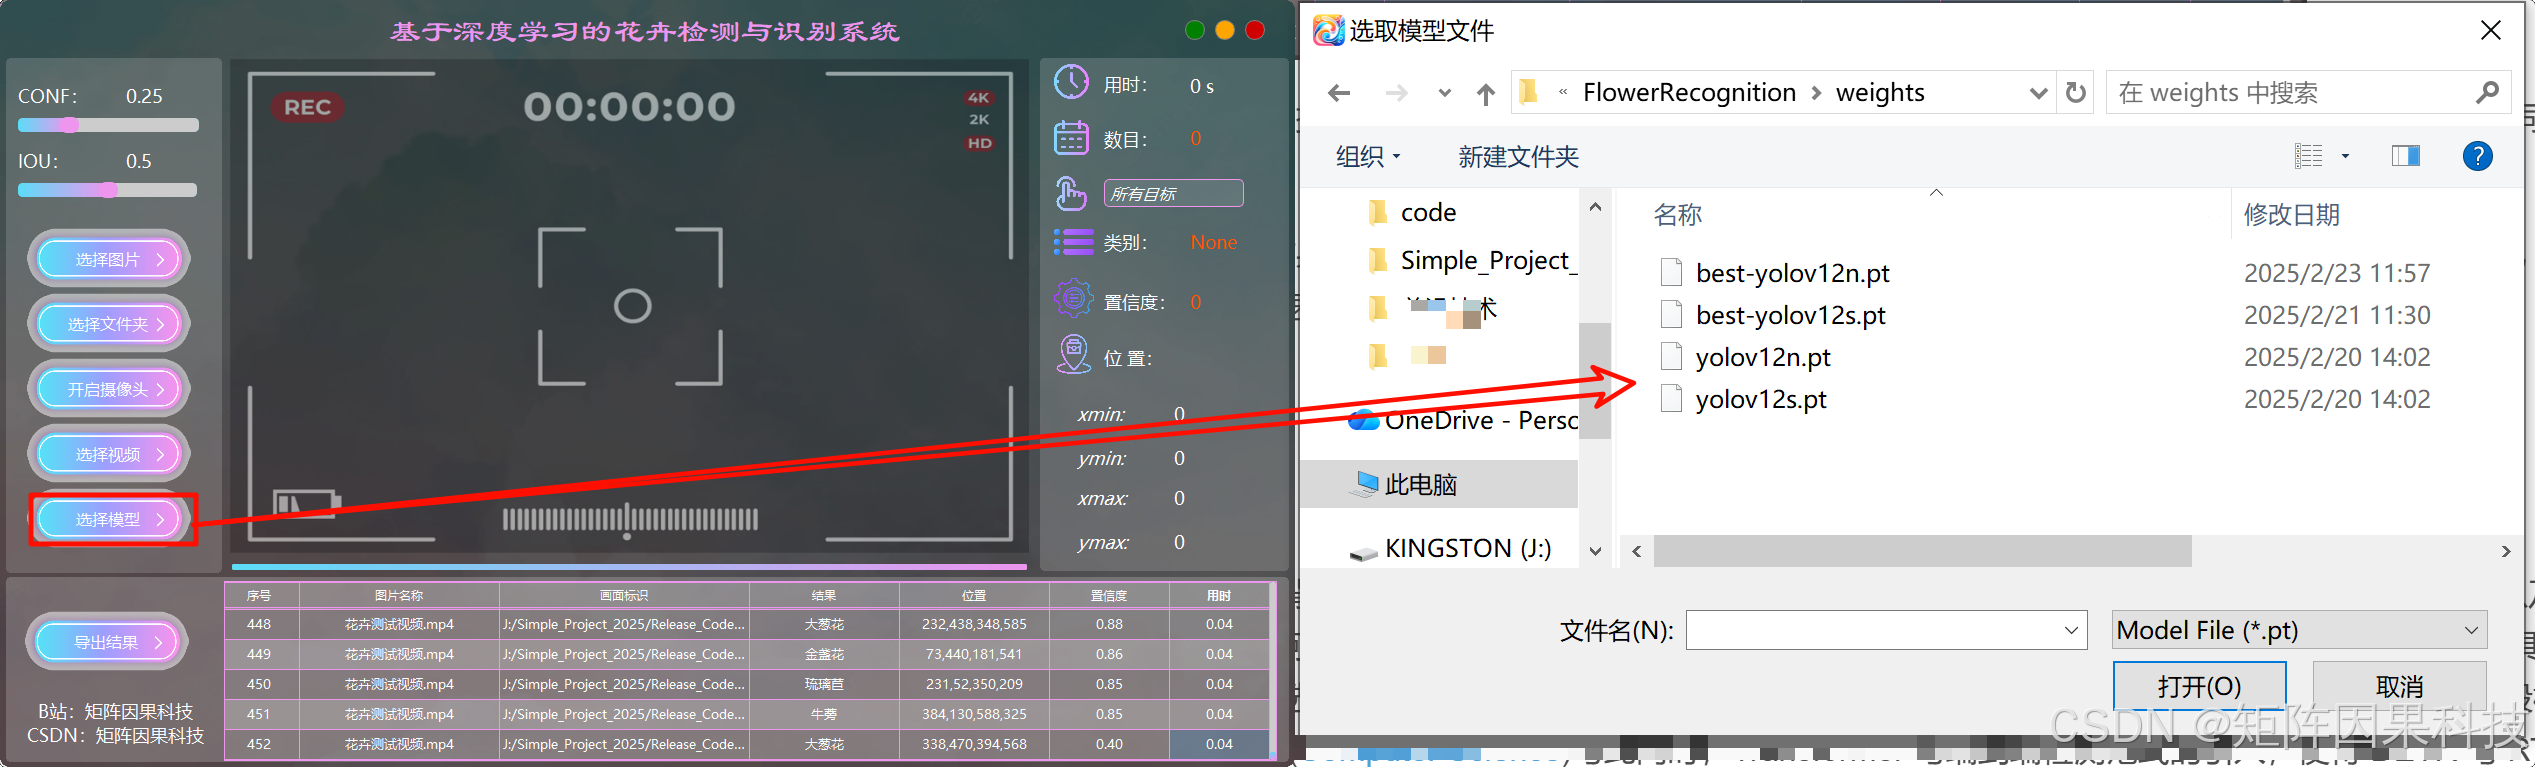
Task: Expand the address bar path history
Action: click(x=2038, y=93)
